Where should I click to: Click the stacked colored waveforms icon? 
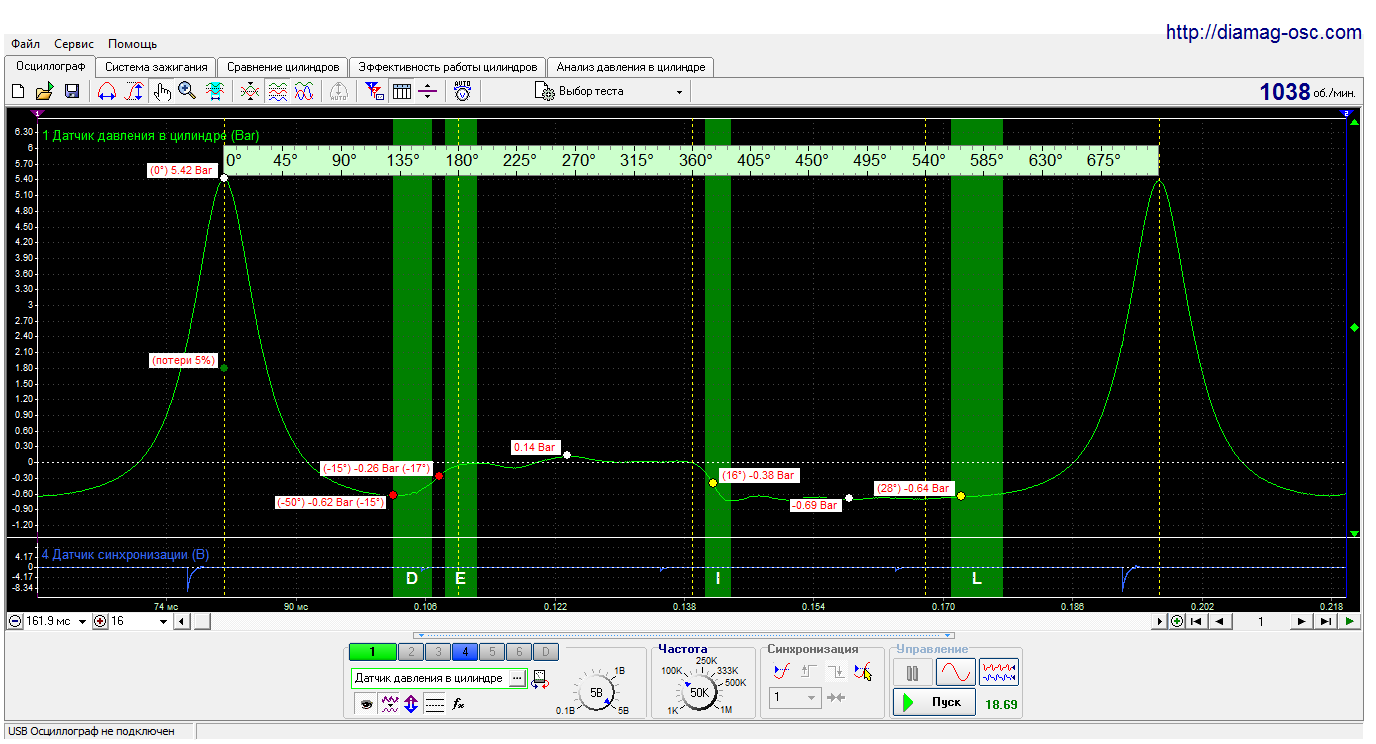(x=278, y=91)
